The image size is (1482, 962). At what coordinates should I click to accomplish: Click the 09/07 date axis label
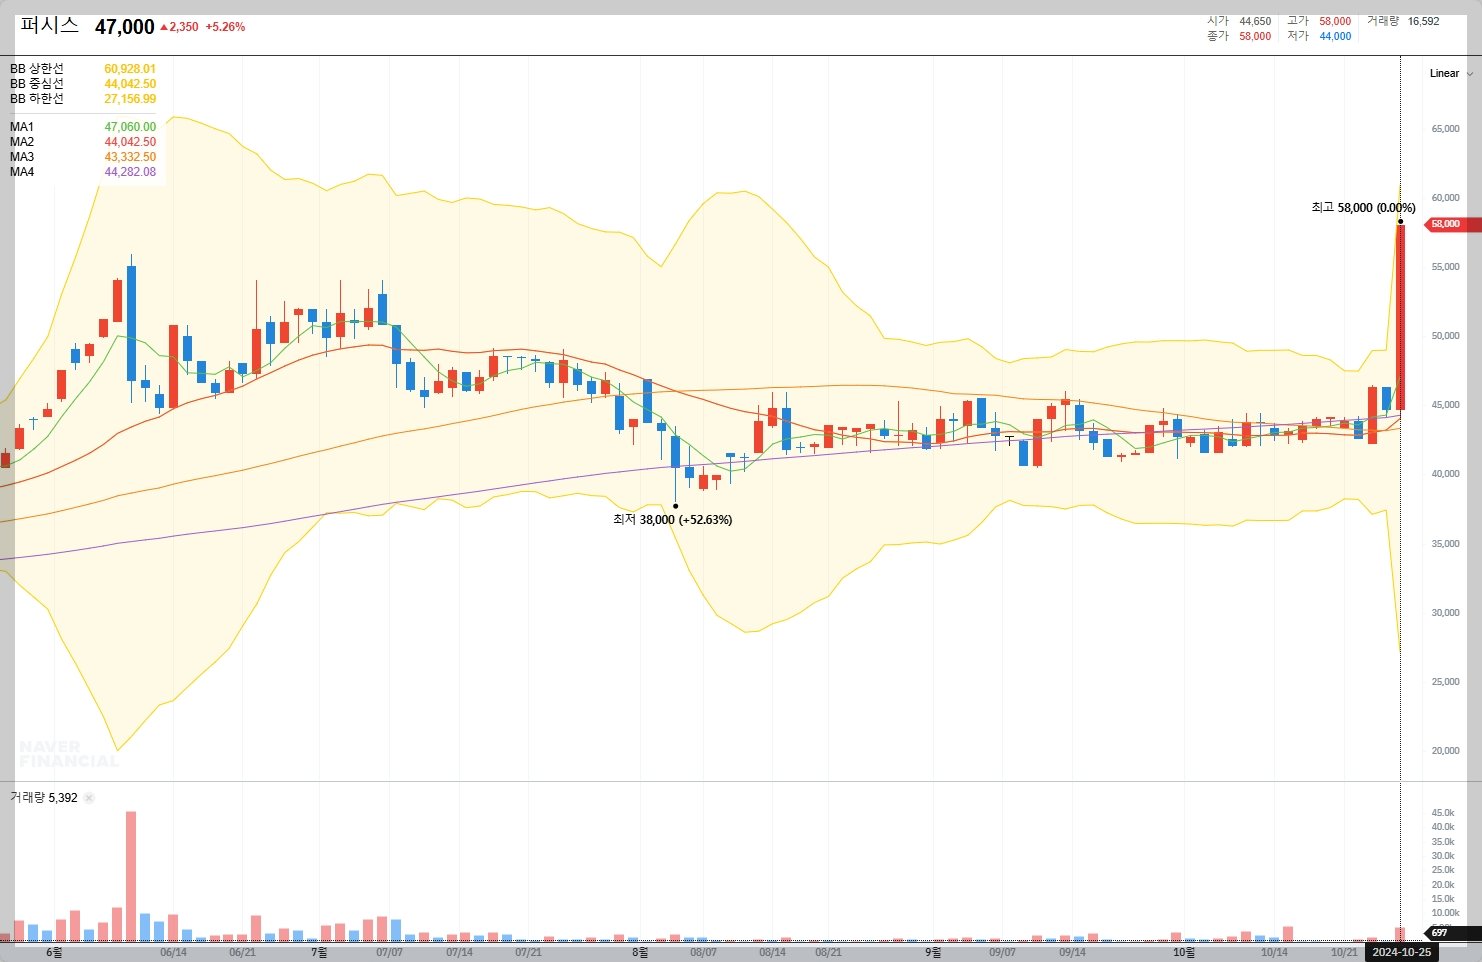click(1002, 952)
